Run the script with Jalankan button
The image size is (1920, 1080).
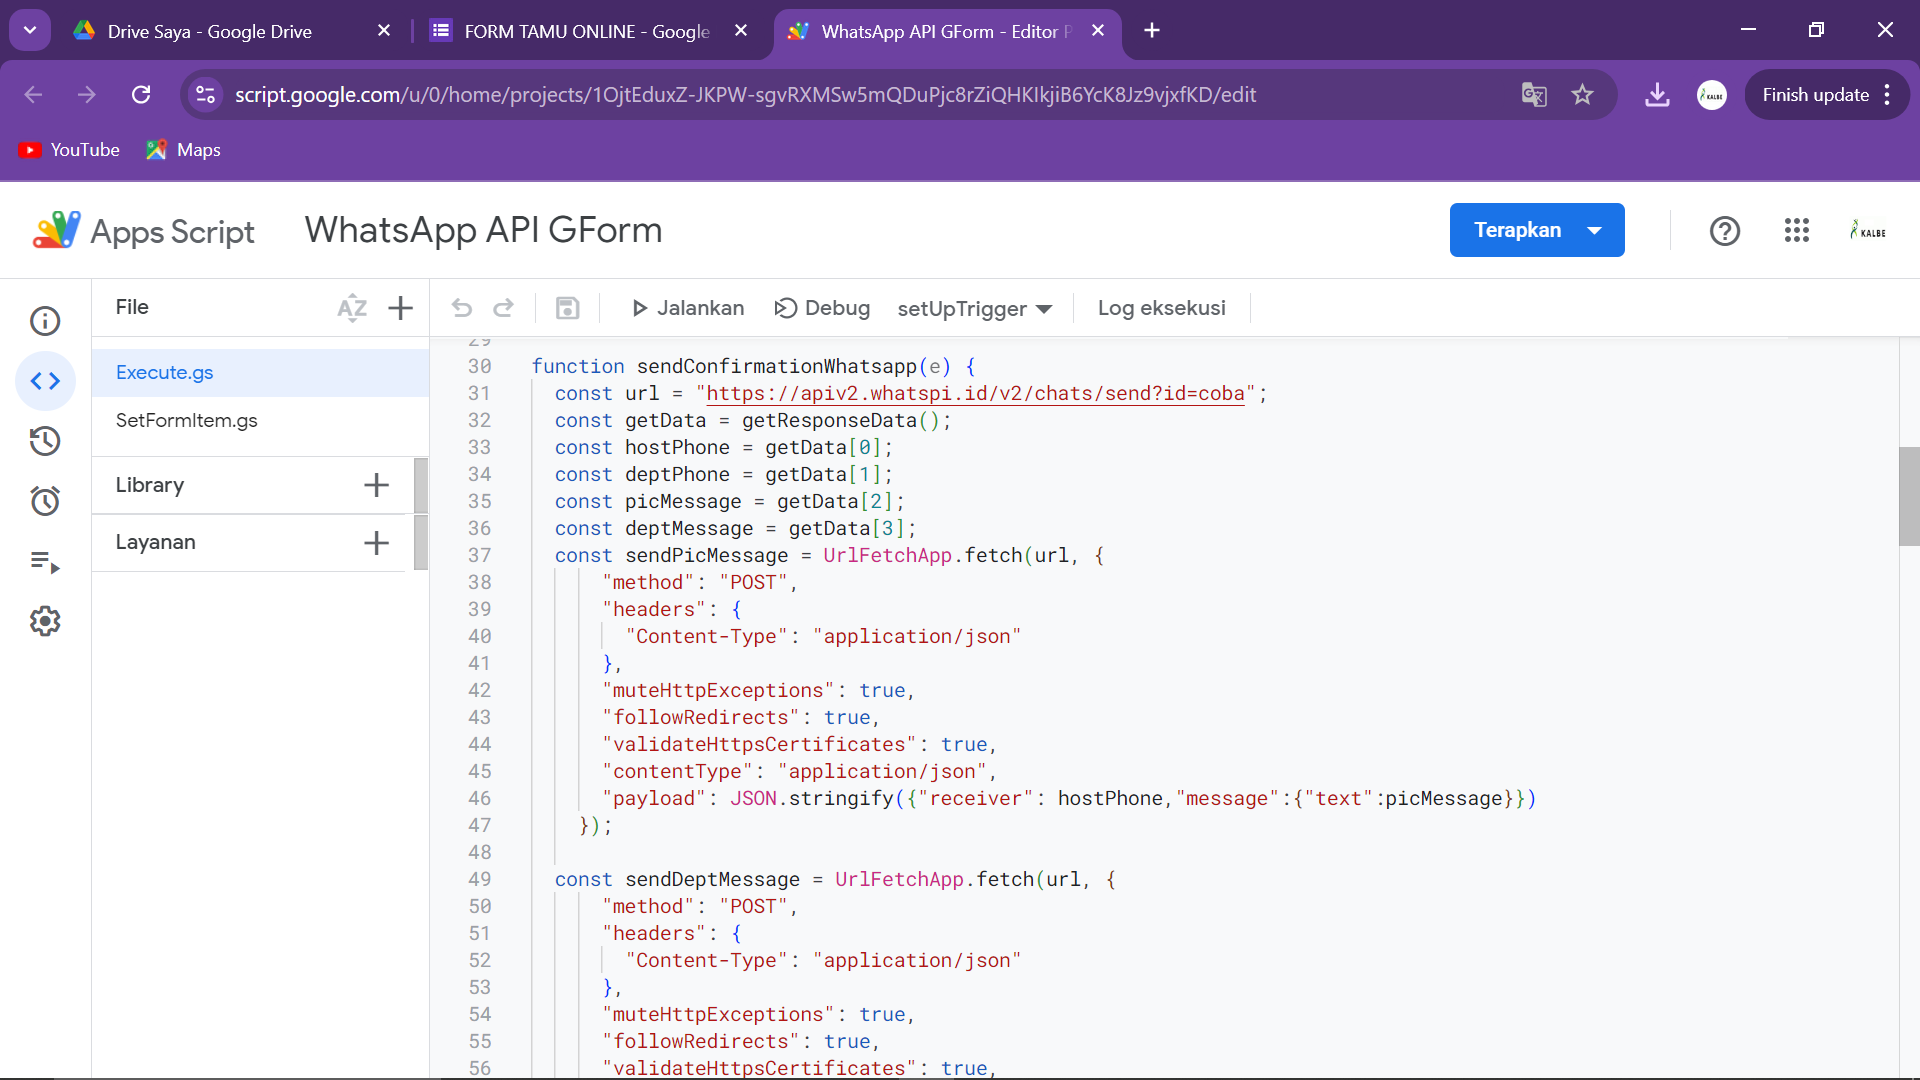click(x=688, y=308)
